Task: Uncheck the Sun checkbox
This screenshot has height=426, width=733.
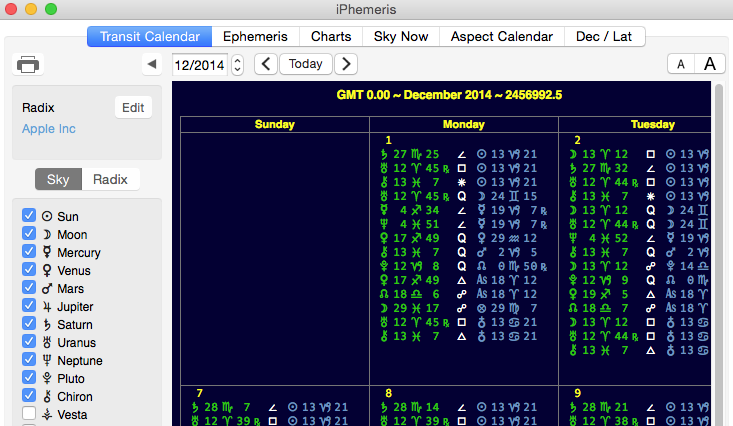Action: pos(29,216)
